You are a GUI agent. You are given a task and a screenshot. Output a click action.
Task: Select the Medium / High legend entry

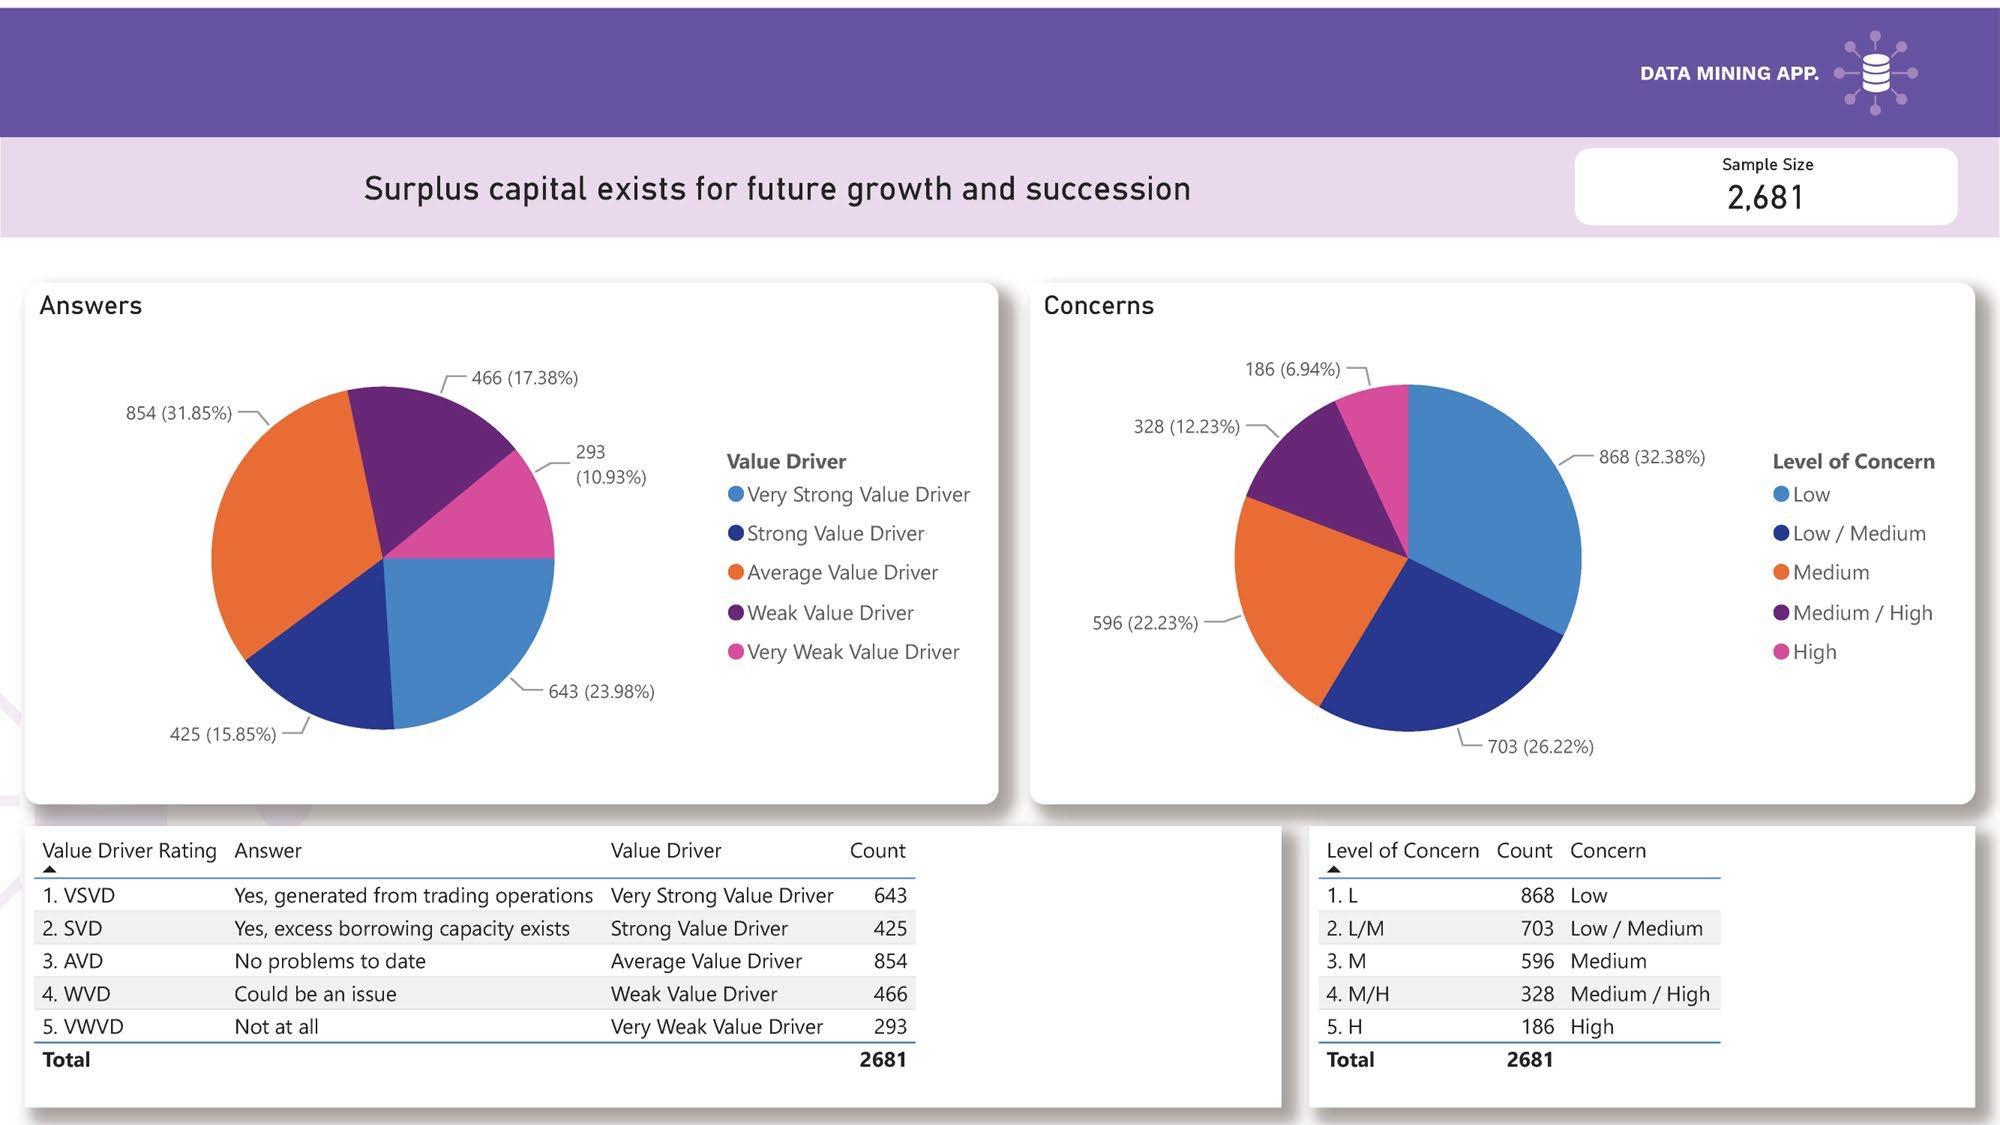pyautogui.click(x=1862, y=613)
